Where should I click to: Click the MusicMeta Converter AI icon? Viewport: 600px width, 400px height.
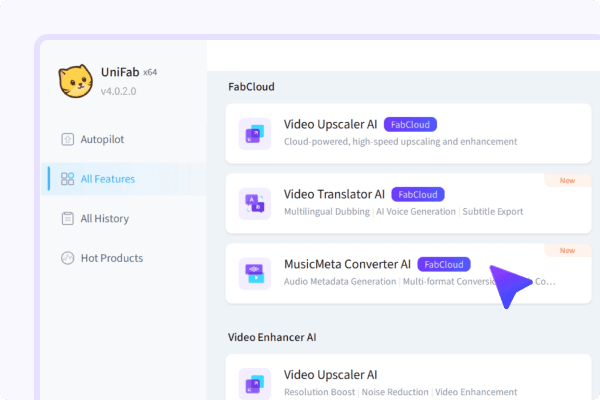(x=255, y=274)
